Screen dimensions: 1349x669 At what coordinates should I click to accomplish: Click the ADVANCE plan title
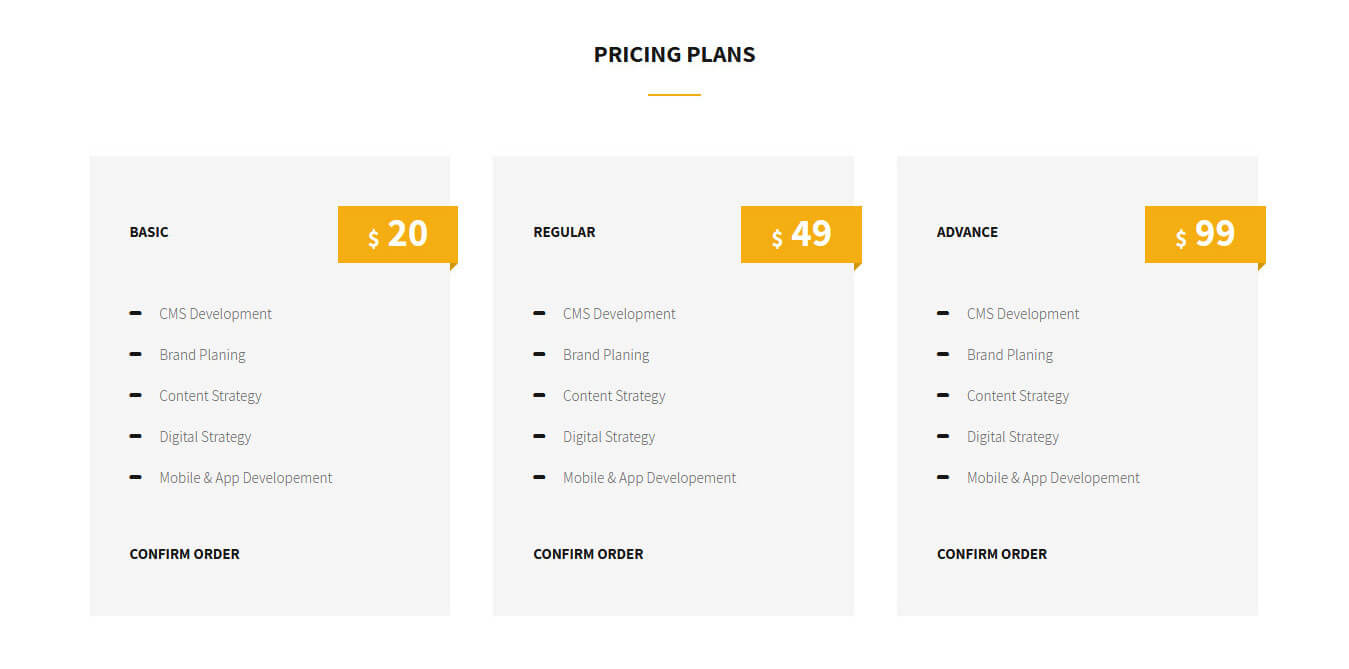[x=967, y=232]
